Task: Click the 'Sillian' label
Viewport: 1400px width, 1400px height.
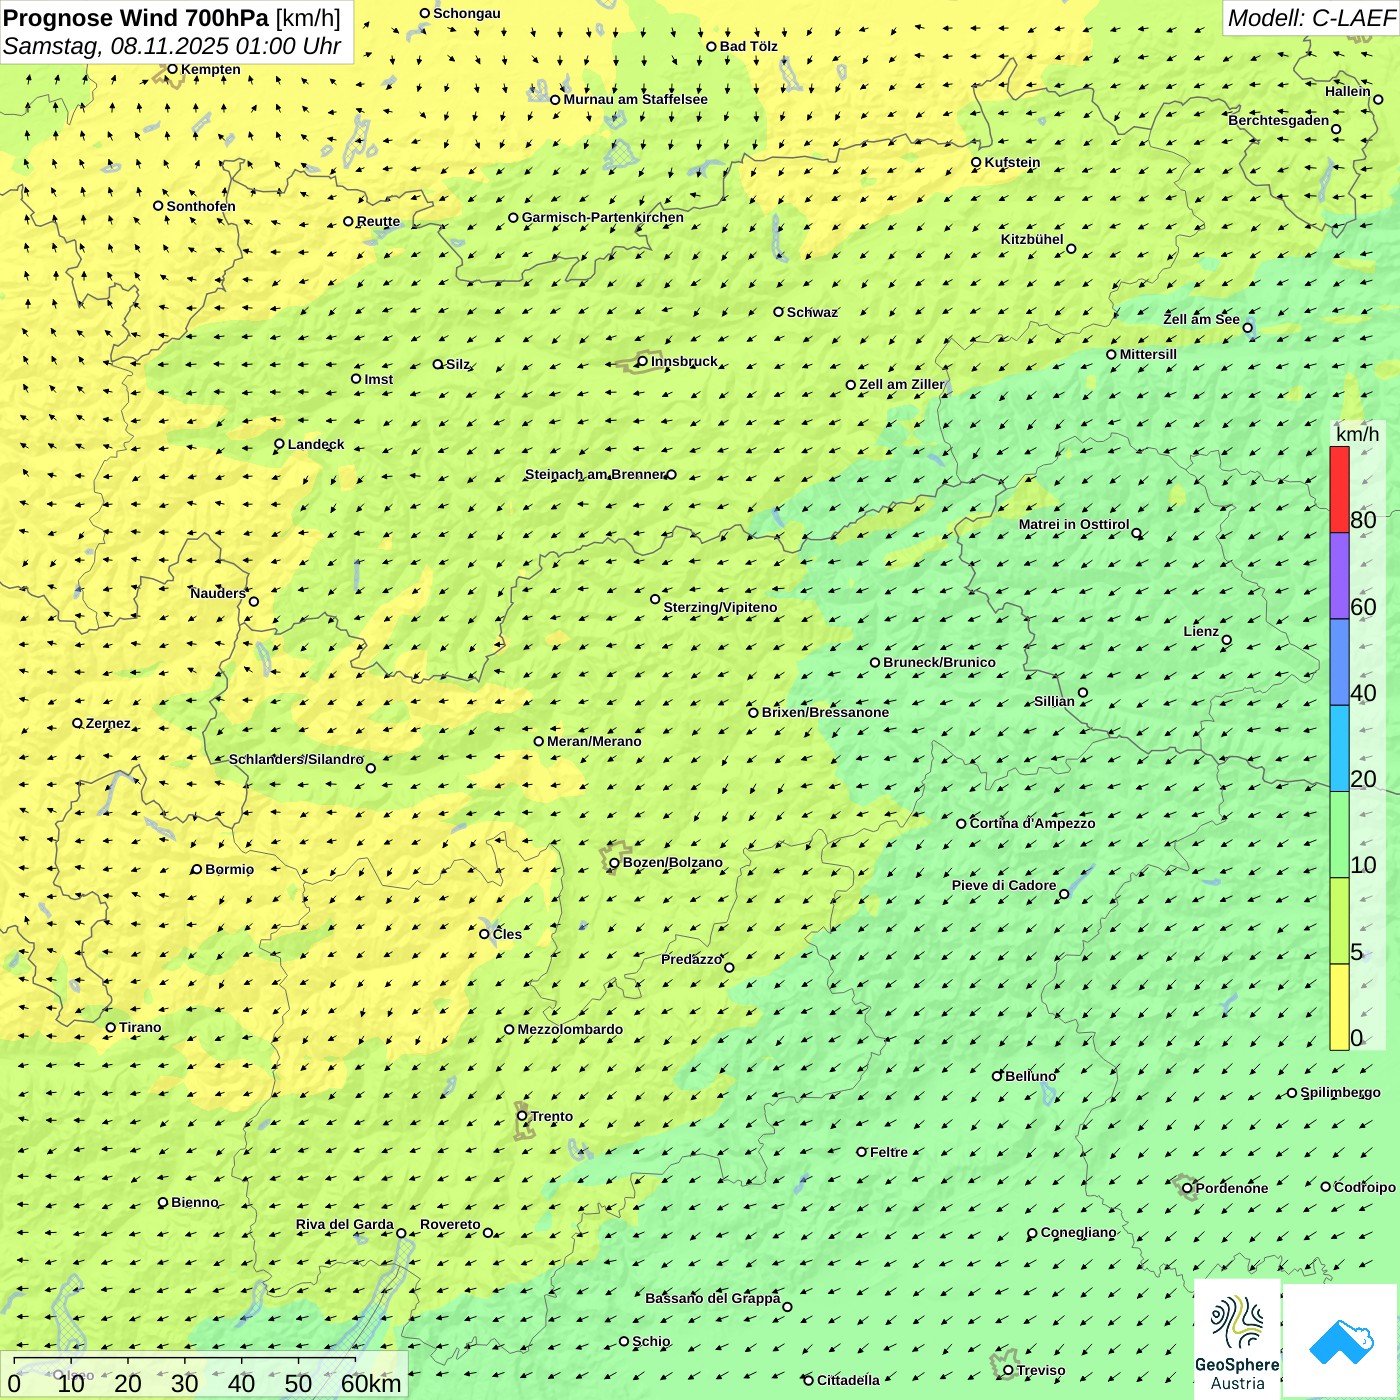Action: click(1054, 701)
